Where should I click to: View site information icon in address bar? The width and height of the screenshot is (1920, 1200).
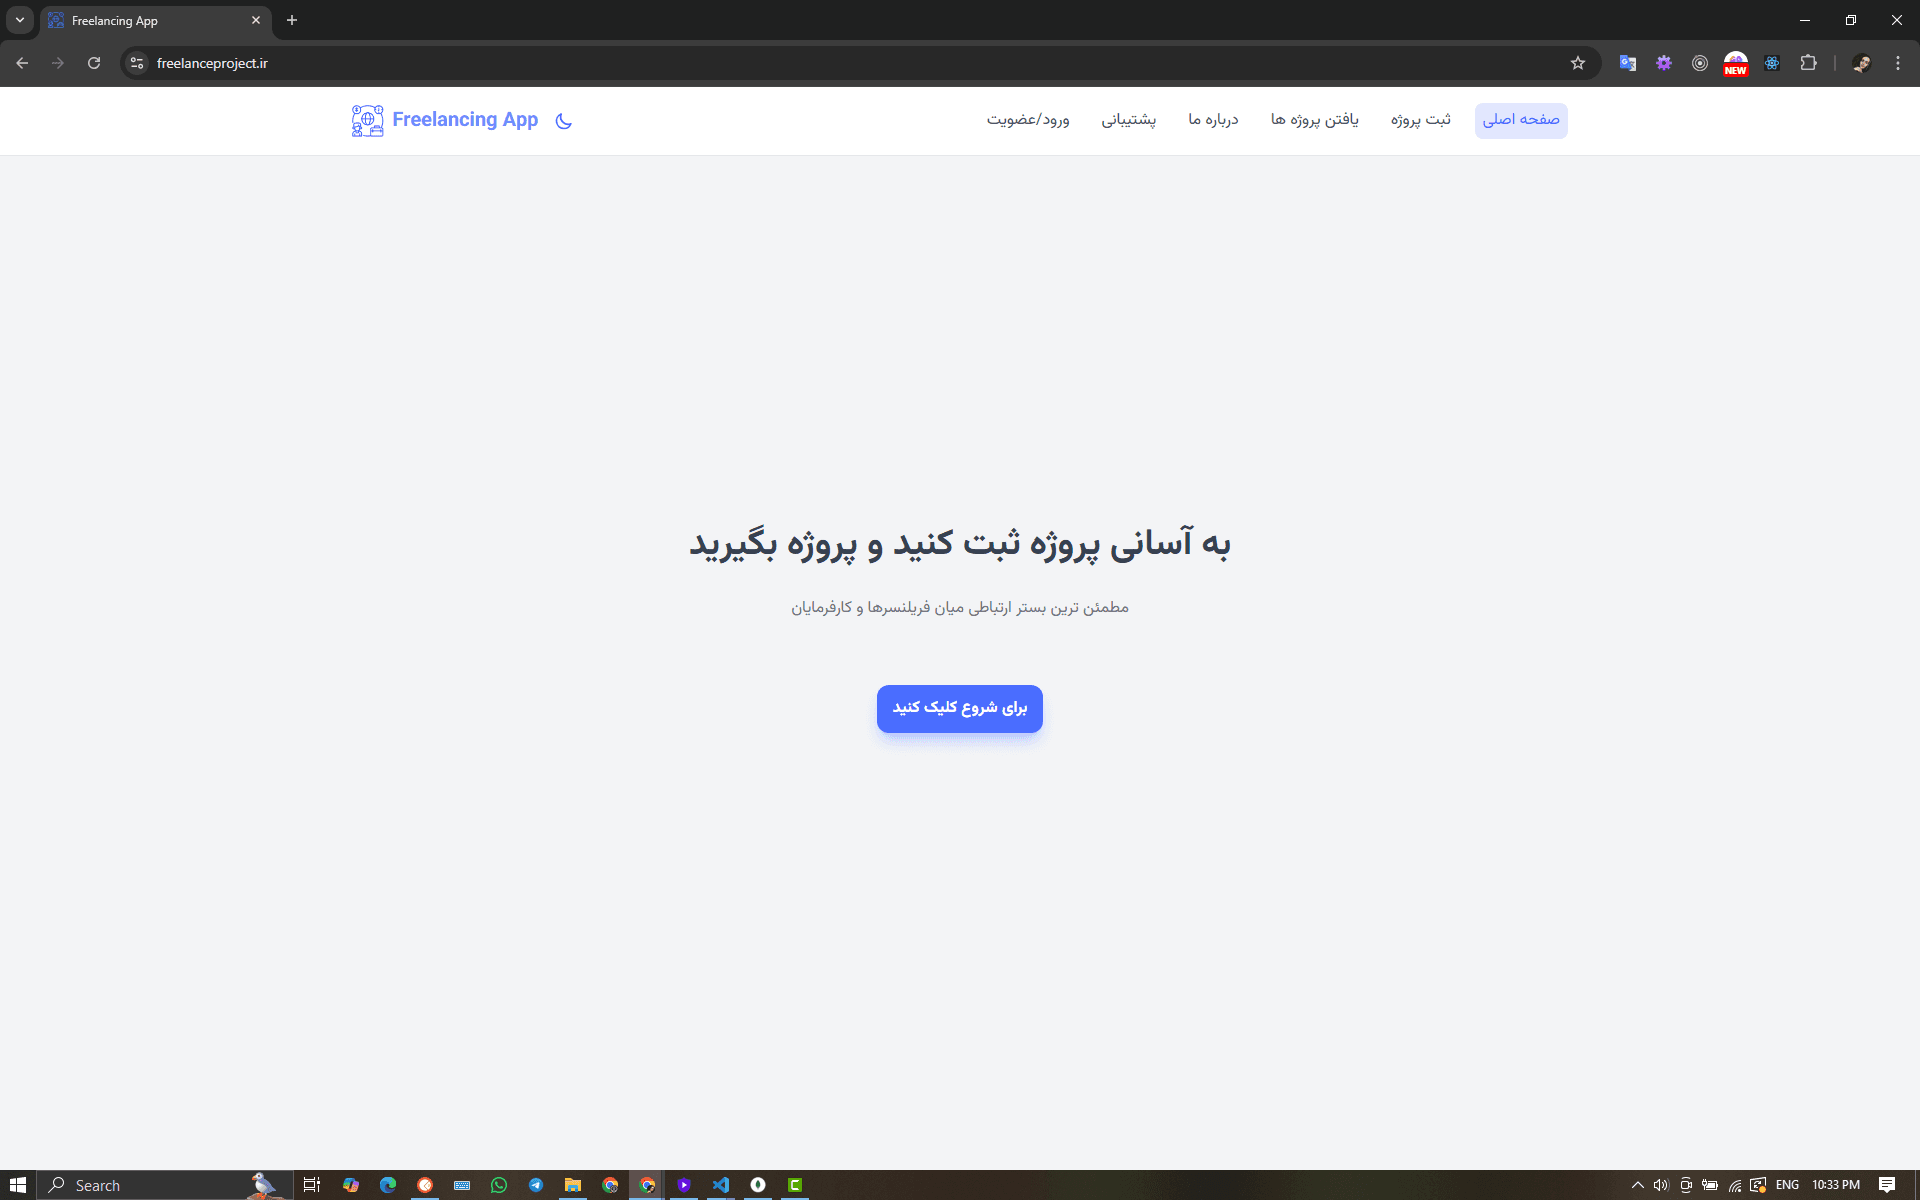pyautogui.click(x=138, y=63)
